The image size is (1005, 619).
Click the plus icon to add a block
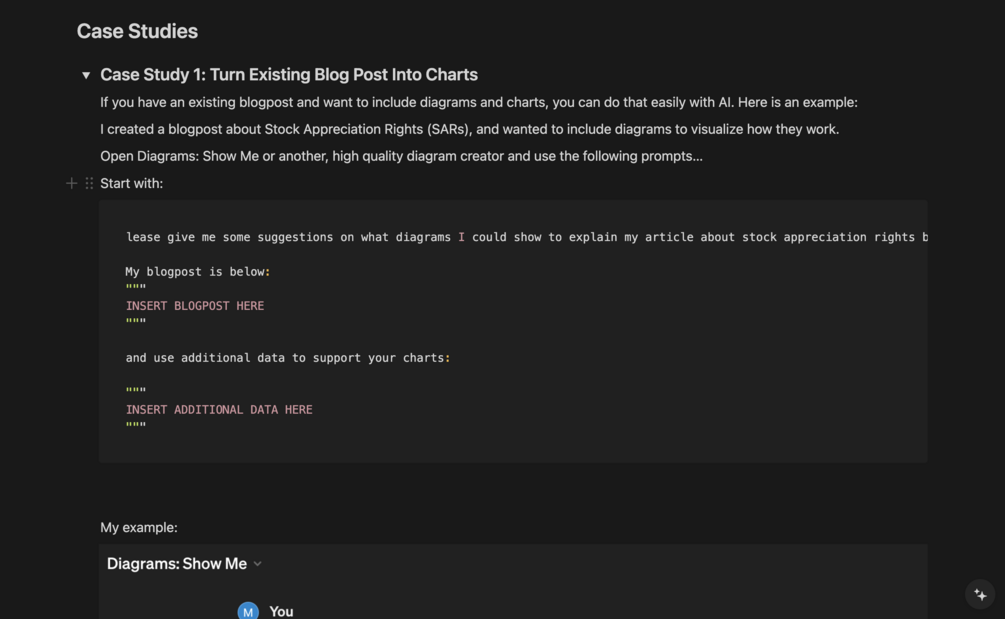click(x=71, y=183)
